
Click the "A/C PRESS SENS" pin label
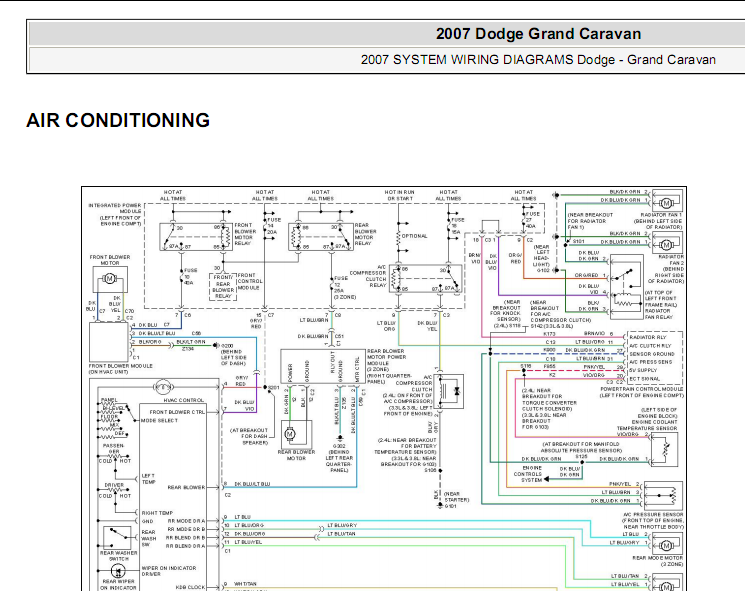point(651,362)
